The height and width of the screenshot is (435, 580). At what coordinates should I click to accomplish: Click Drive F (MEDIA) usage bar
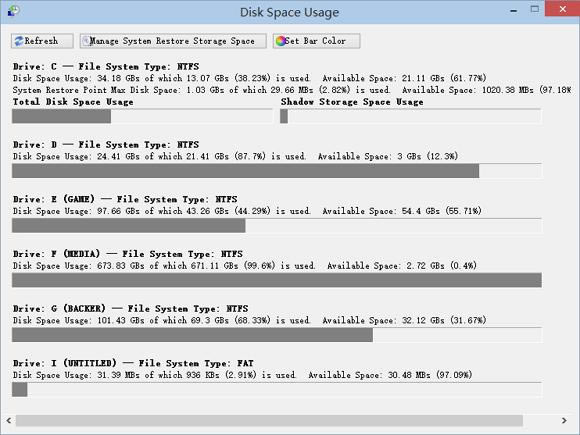click(x=277, y=280)
